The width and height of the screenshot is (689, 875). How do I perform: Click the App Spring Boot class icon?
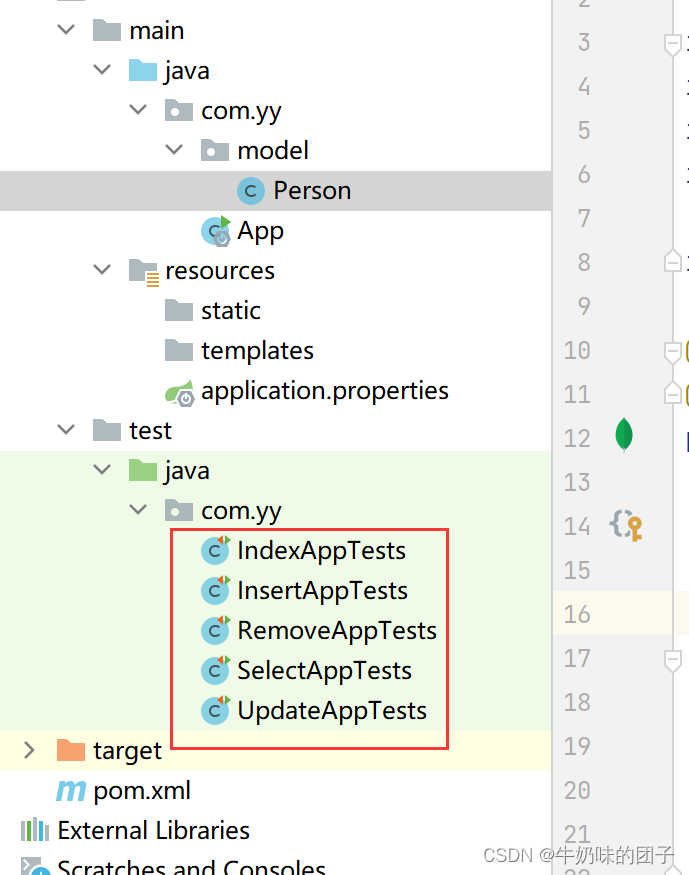pyautogui.click(x=216, y=231)
